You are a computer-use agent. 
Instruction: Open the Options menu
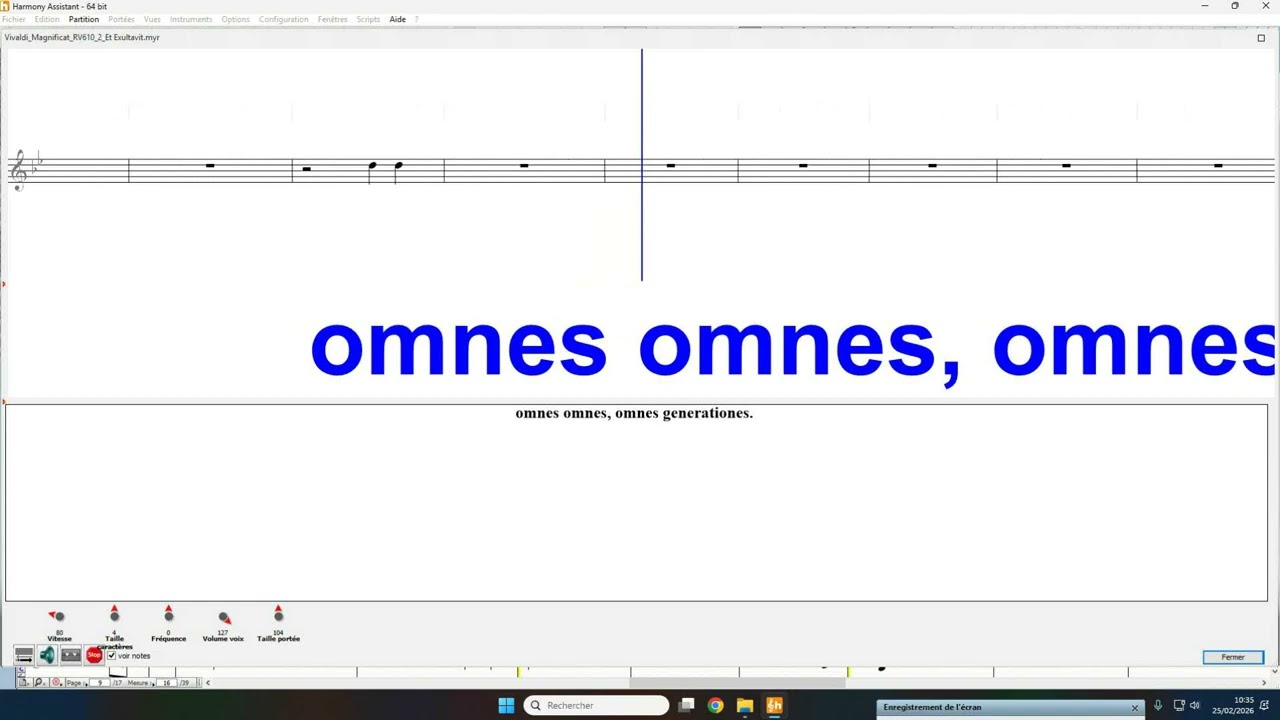click(236, 19)
